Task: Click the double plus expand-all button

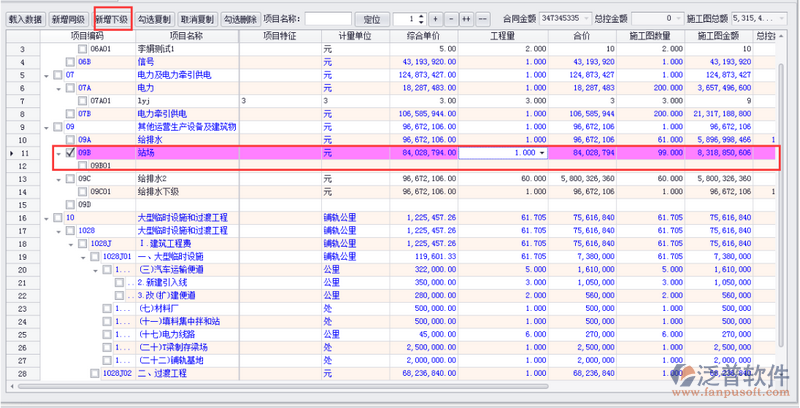Action: click(x=466, y=19)
